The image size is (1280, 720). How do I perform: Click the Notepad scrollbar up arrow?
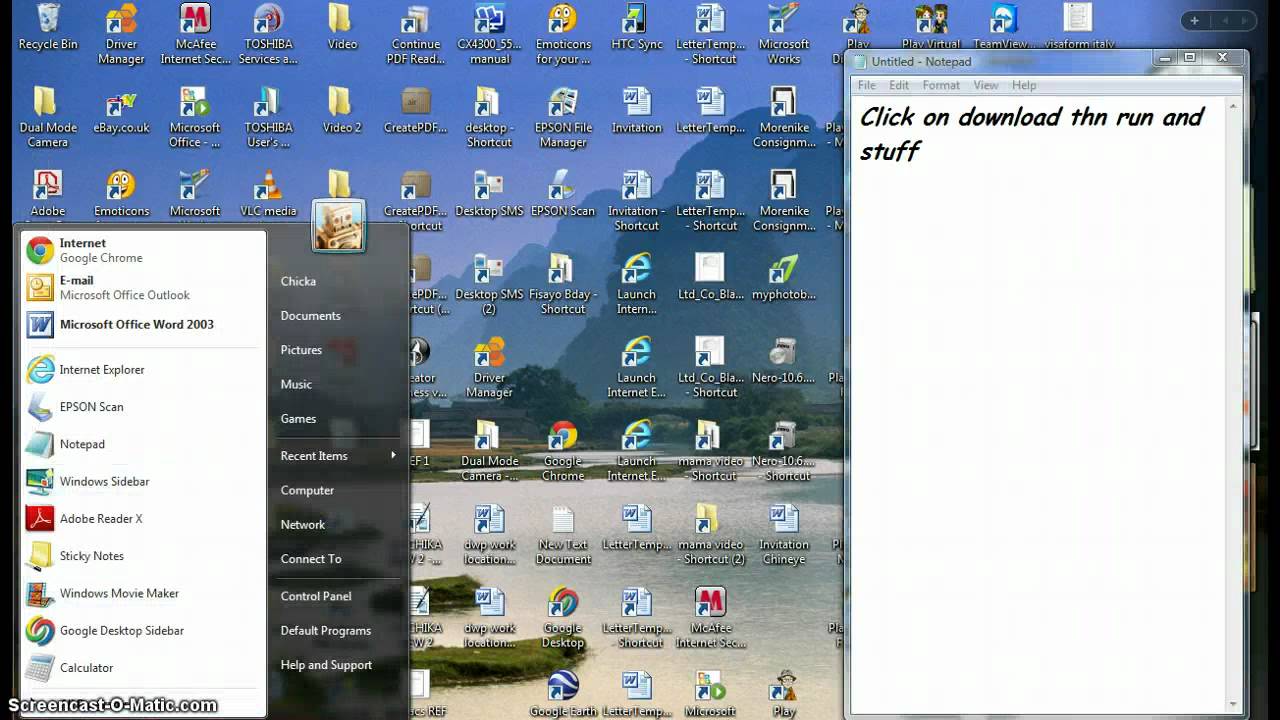point(1234,104)
